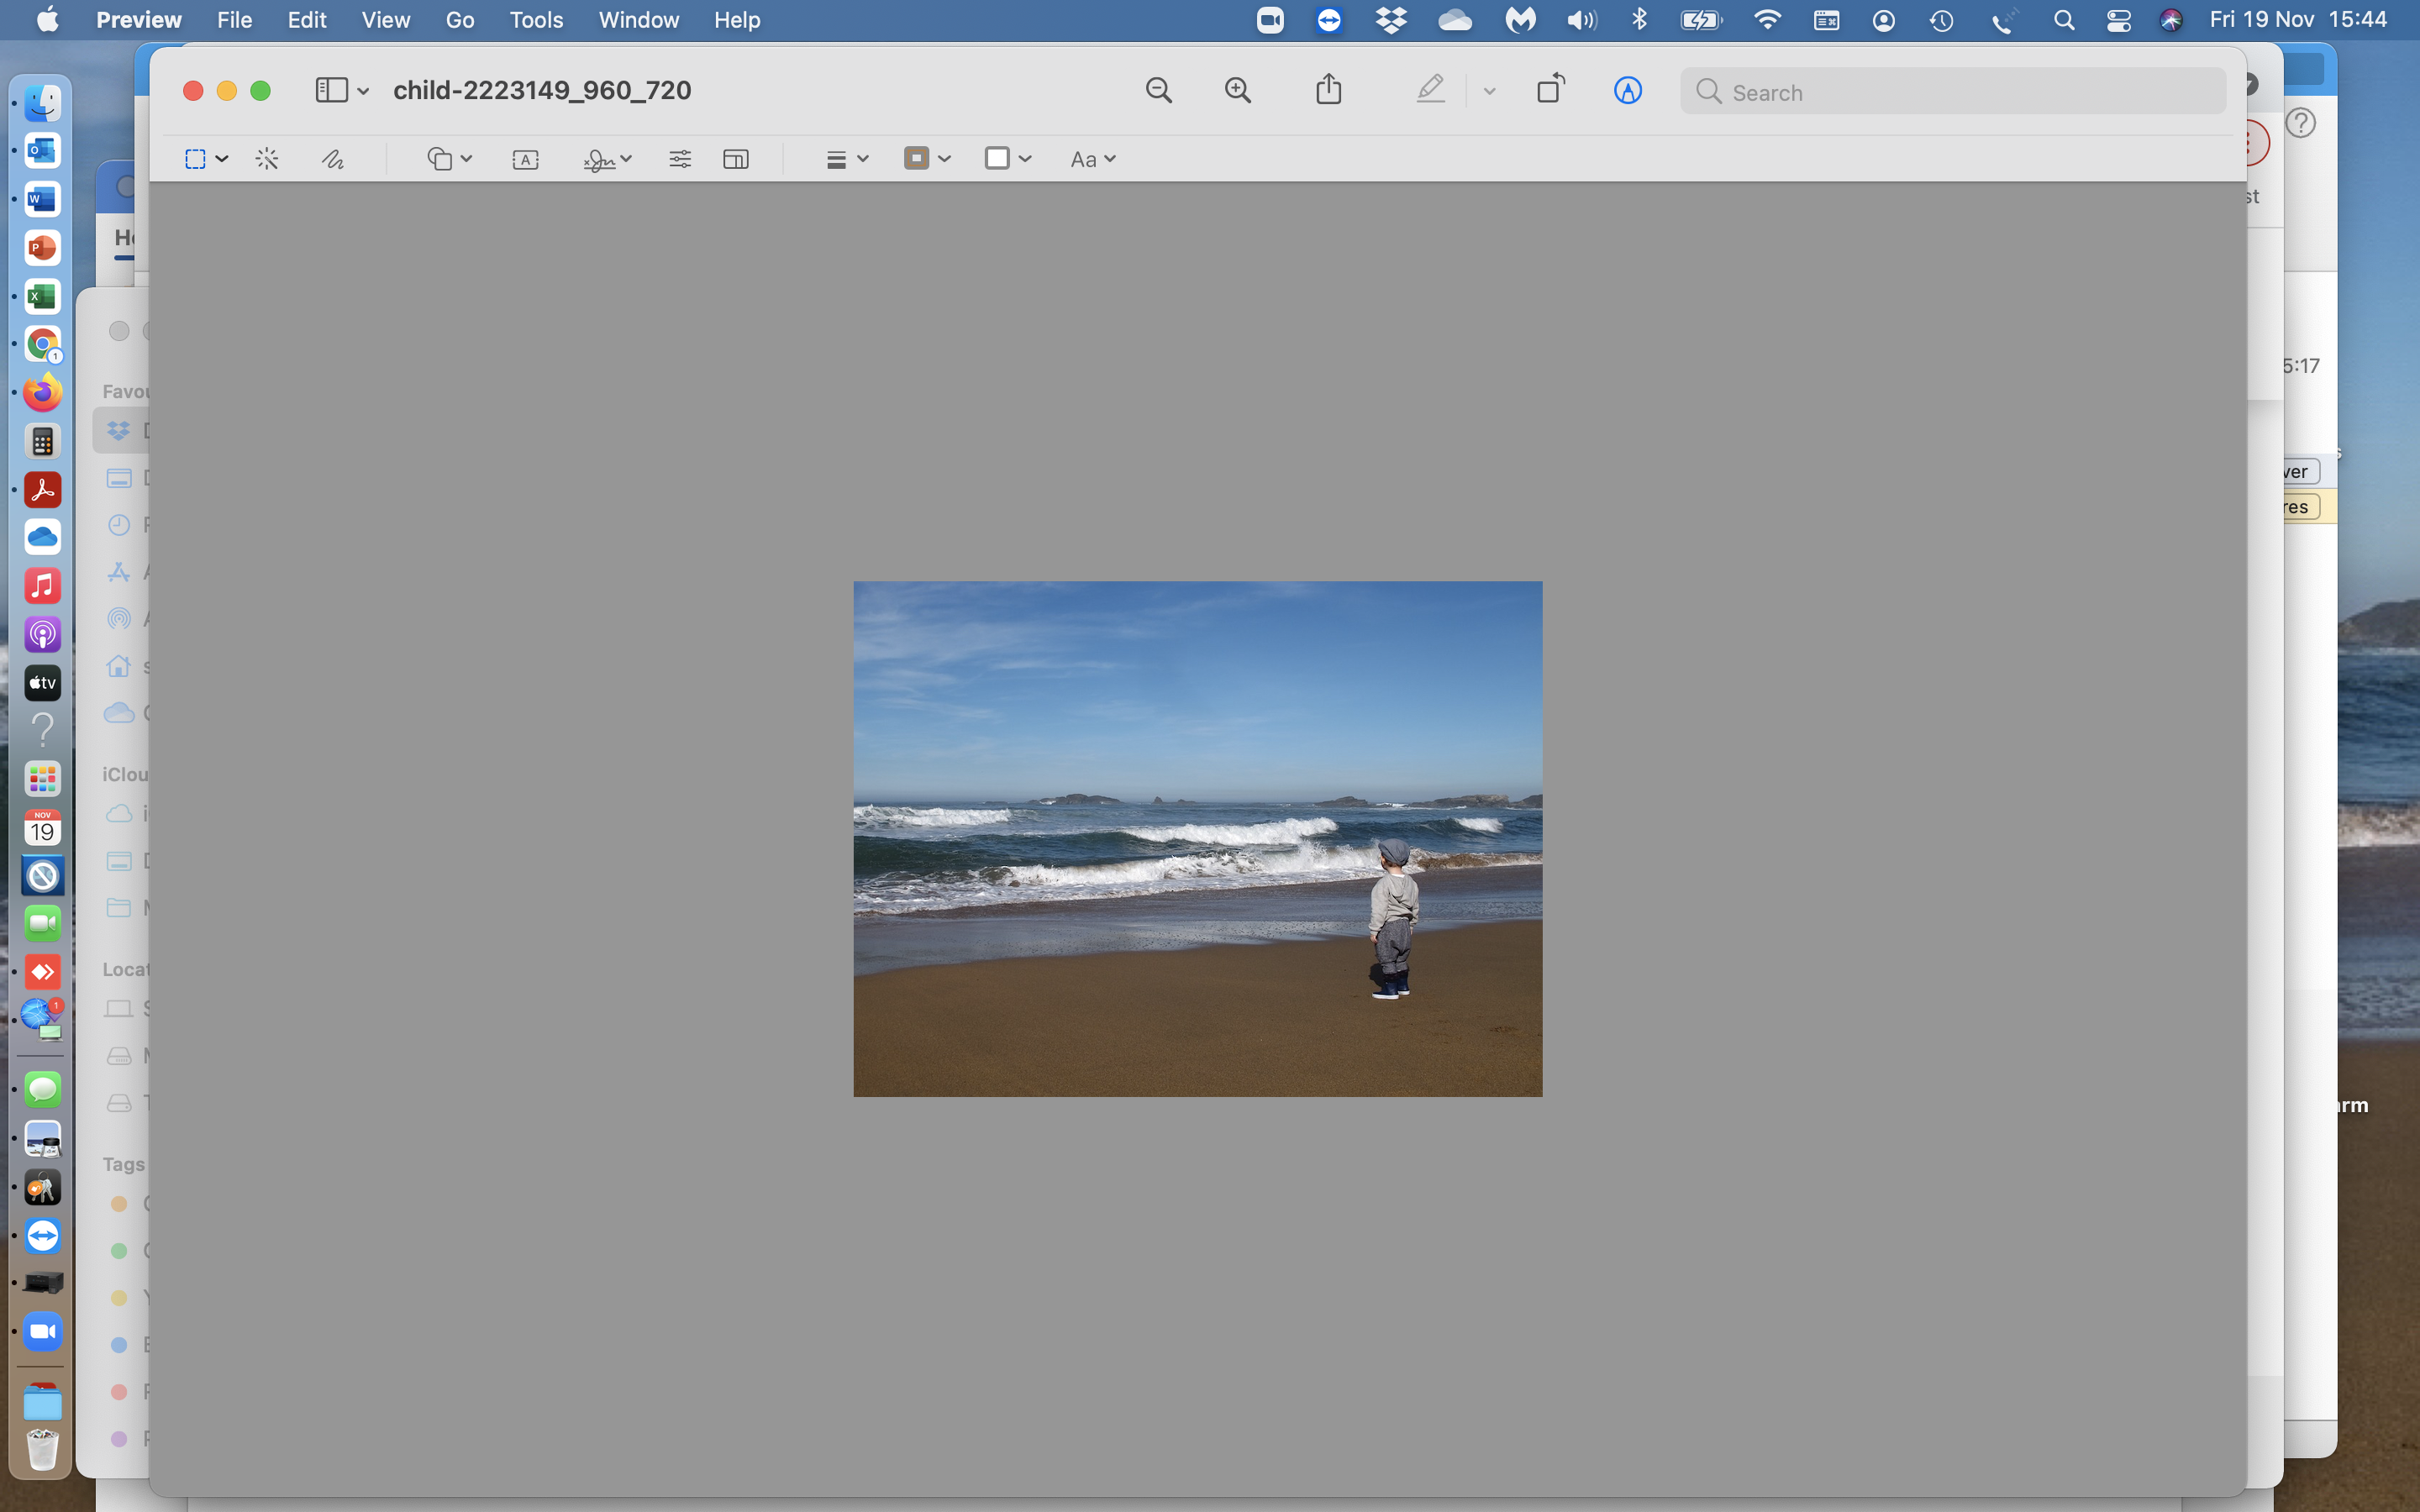
Task: Open Control Centre in the menu bar
Action: point(2118,20)
